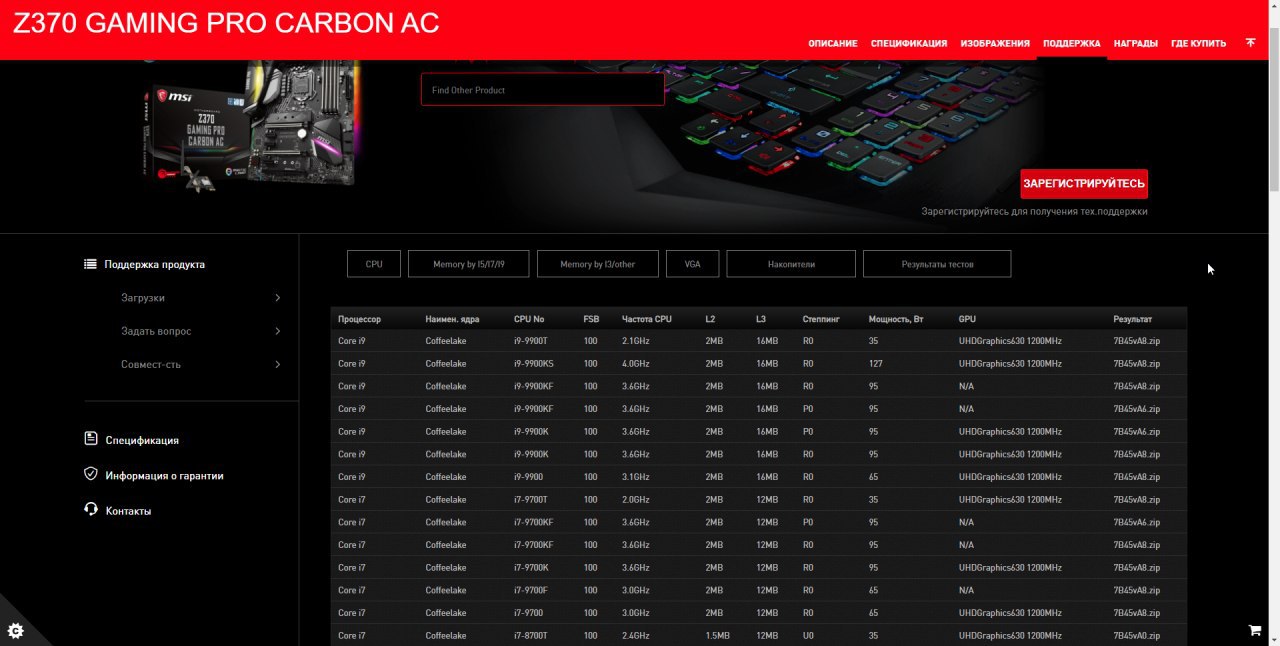Open the СПЕЦИФИКАЦИЯ menu item

point(909,43)
